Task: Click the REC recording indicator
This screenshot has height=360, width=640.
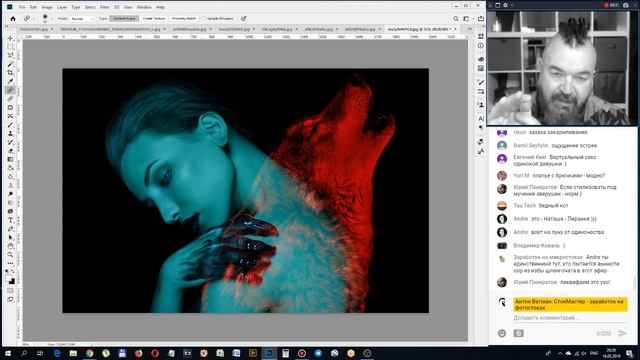Action: point(611,5)
